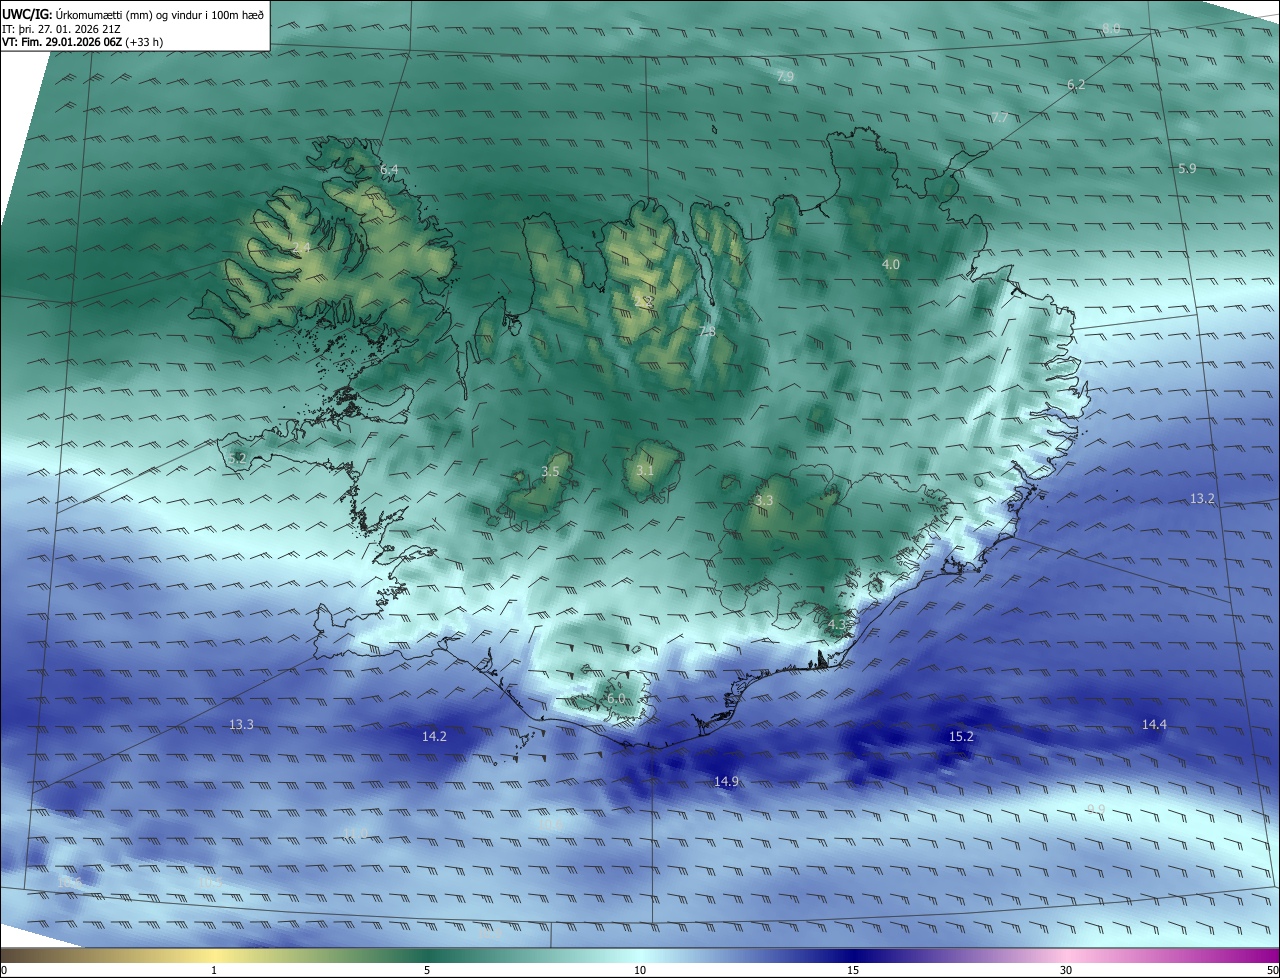
Task: Click the 5.2 value off the west coast
Action: [x=237, y=458]
